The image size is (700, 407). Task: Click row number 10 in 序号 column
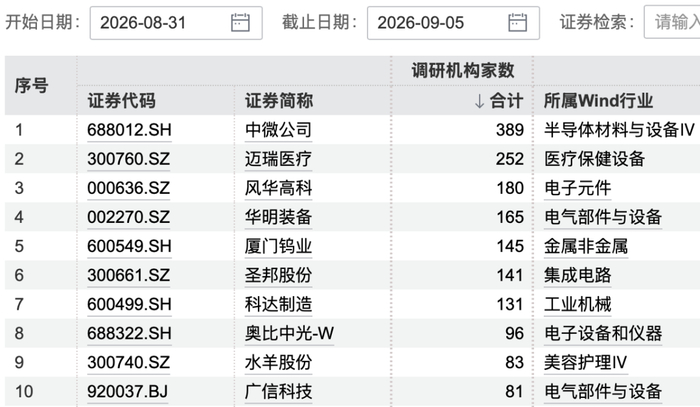pos(24,391)
